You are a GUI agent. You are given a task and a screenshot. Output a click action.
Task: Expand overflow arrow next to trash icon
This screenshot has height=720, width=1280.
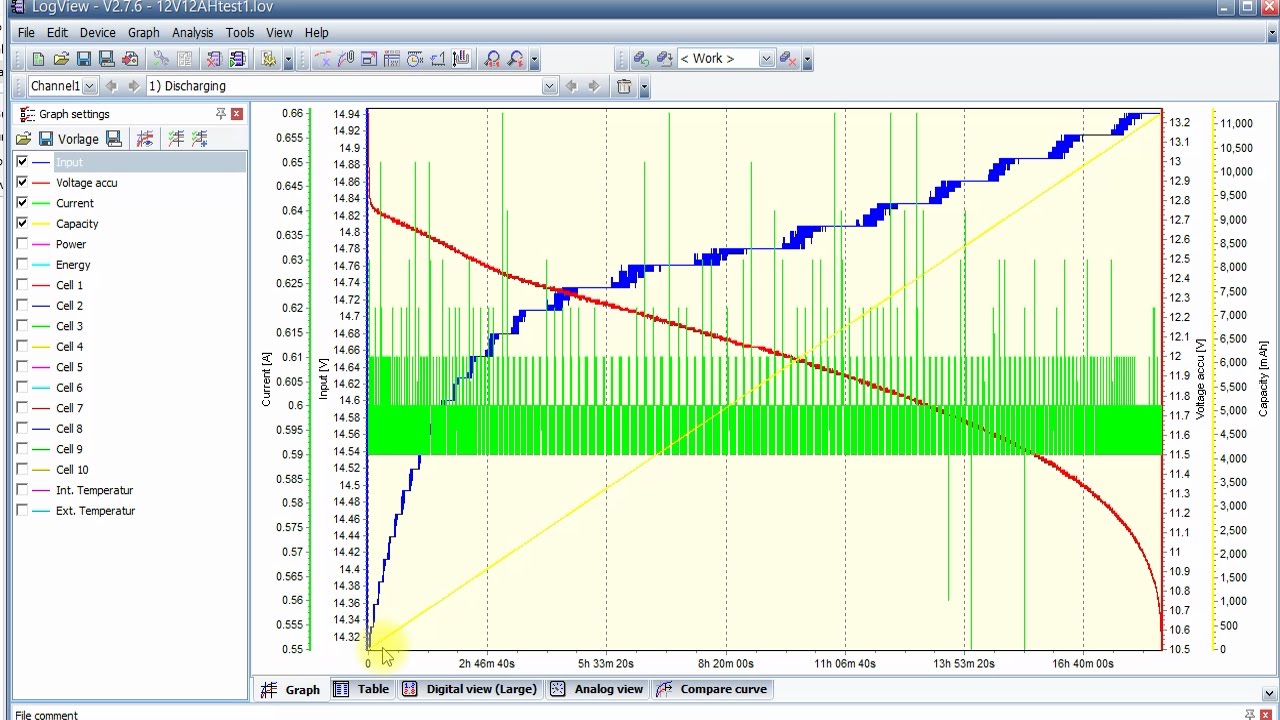644,87
